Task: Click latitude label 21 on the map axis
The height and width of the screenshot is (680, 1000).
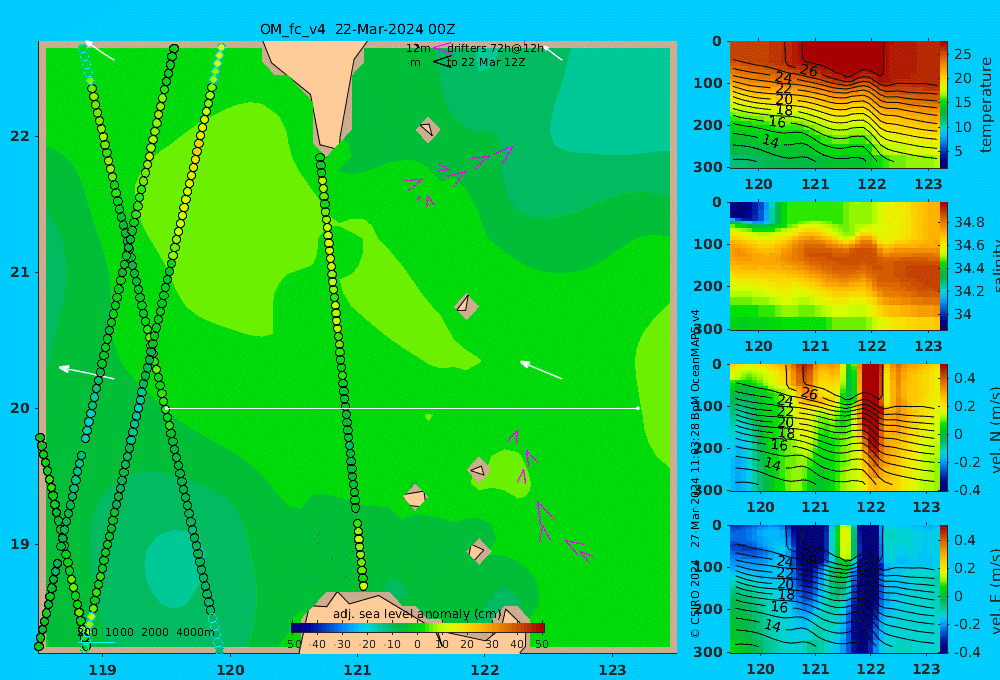Action: [20, 272]
